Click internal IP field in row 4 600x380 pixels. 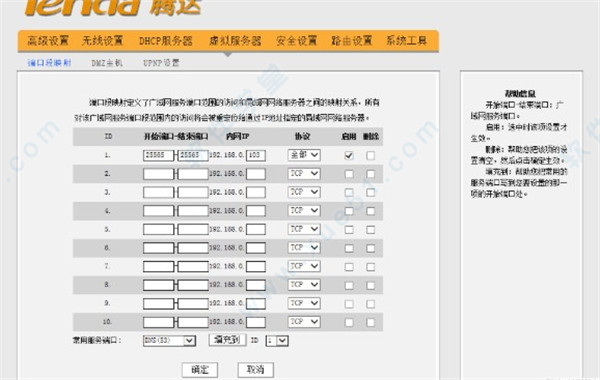(x=256, y=211)
